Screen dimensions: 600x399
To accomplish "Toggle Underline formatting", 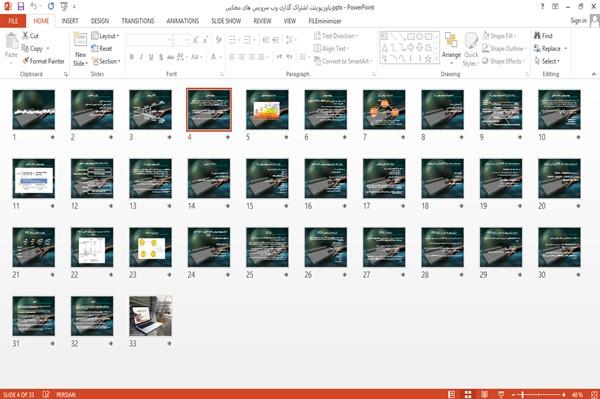I will pyautogui.click(x=151, y=57).
